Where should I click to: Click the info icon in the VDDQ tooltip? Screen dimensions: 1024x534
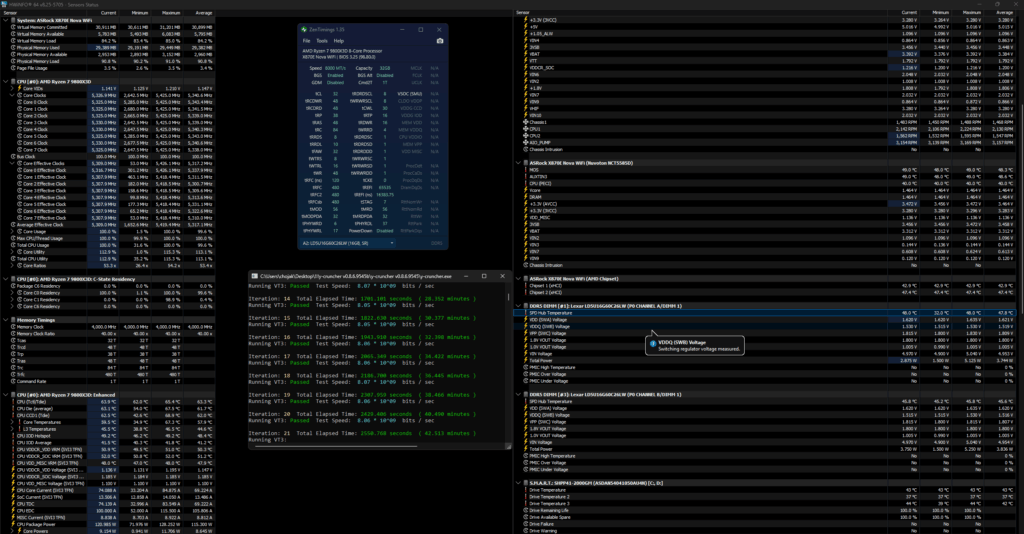(x=653, y=343)
